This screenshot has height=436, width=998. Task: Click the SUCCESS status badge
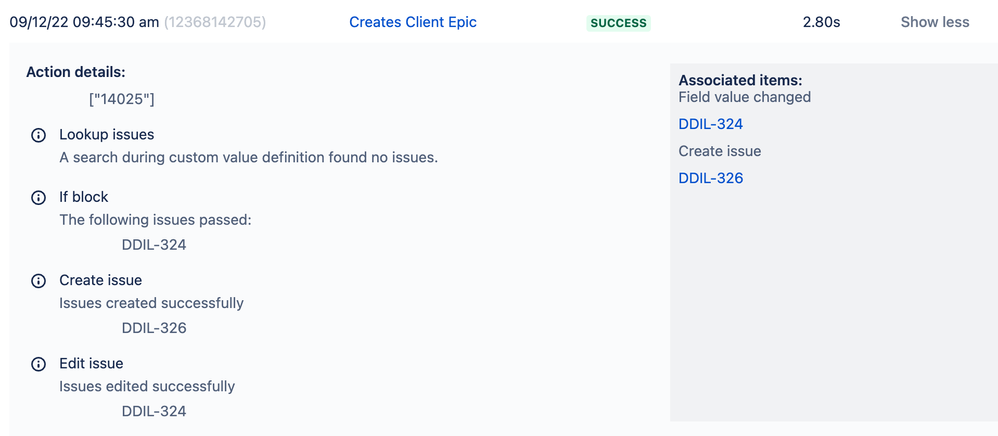pyautogui.click(x=618, y=23)
